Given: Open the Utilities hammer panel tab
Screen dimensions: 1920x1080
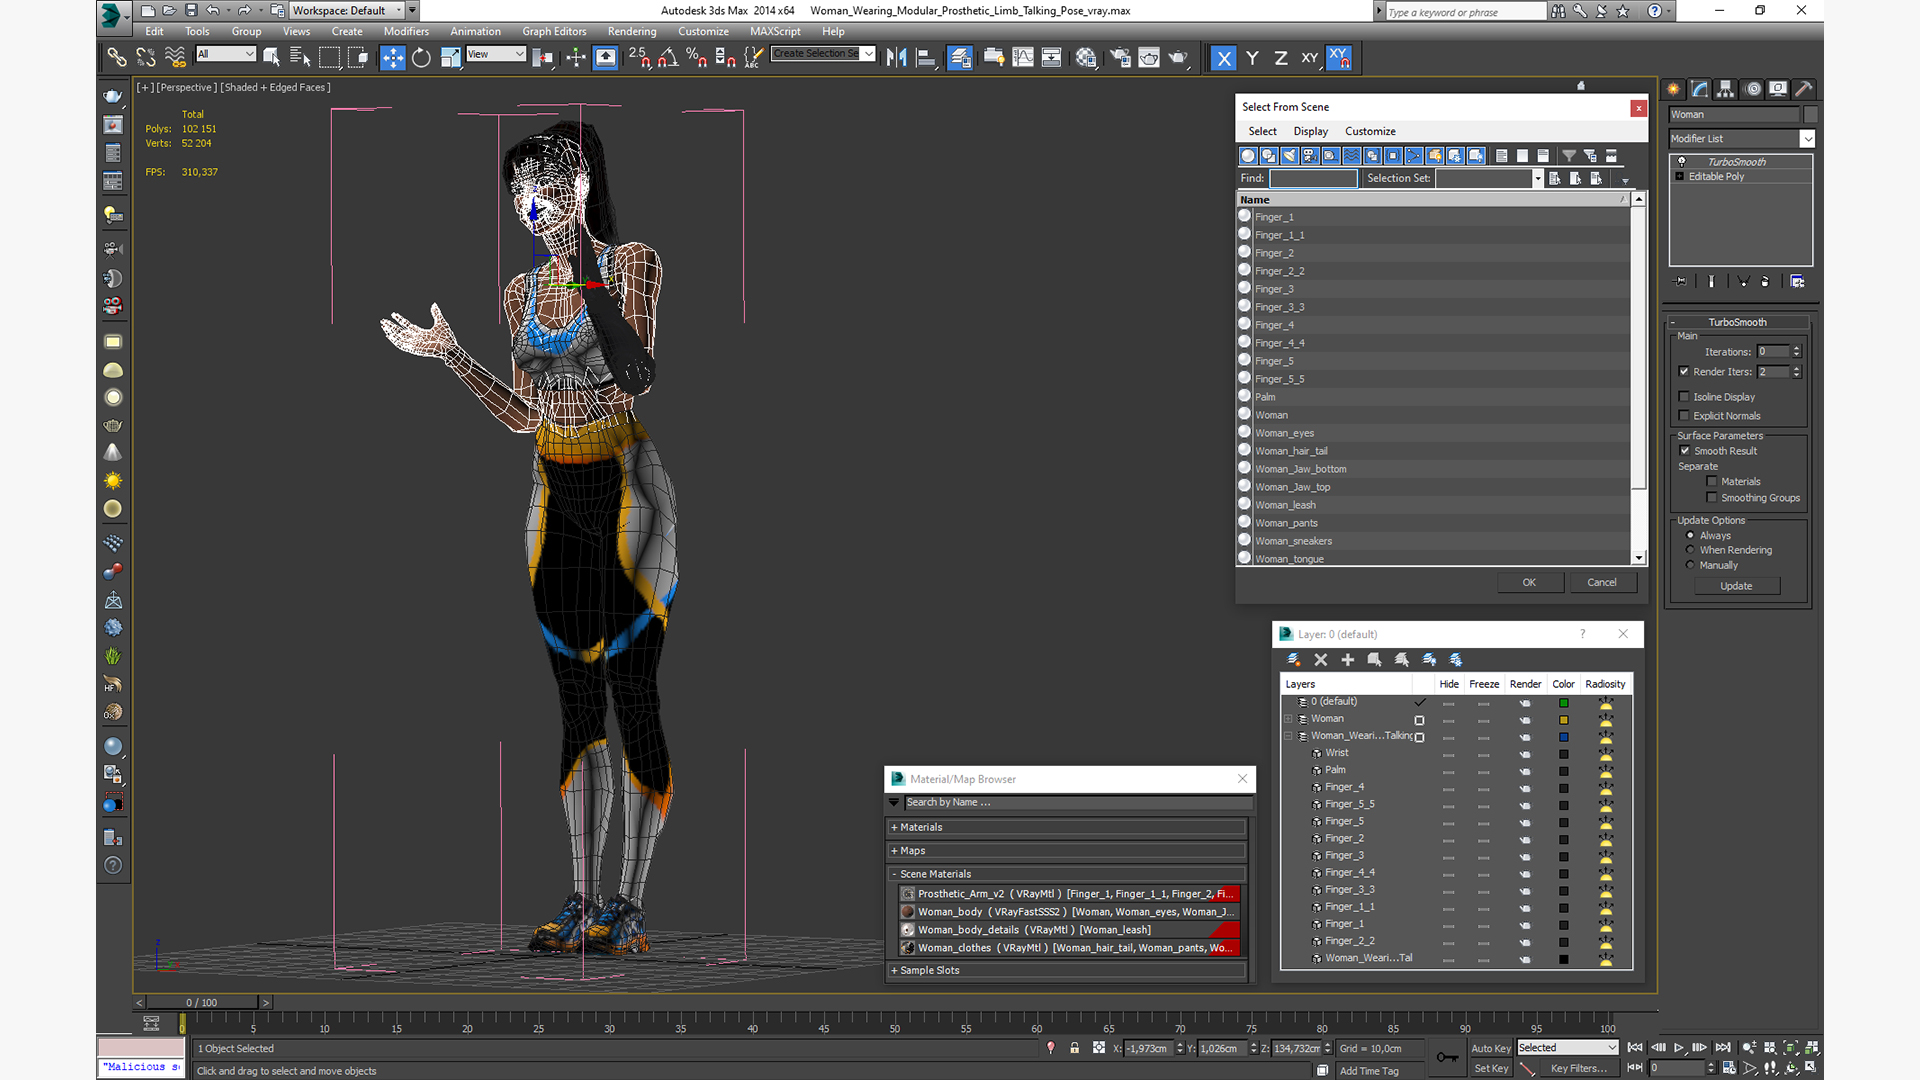Looking at the screenshot, I should click(1804, 89).
